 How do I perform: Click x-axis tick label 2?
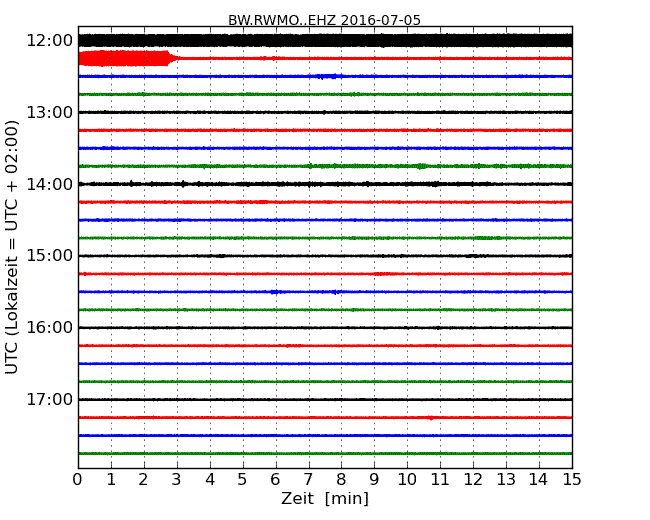tap(144, 479)
